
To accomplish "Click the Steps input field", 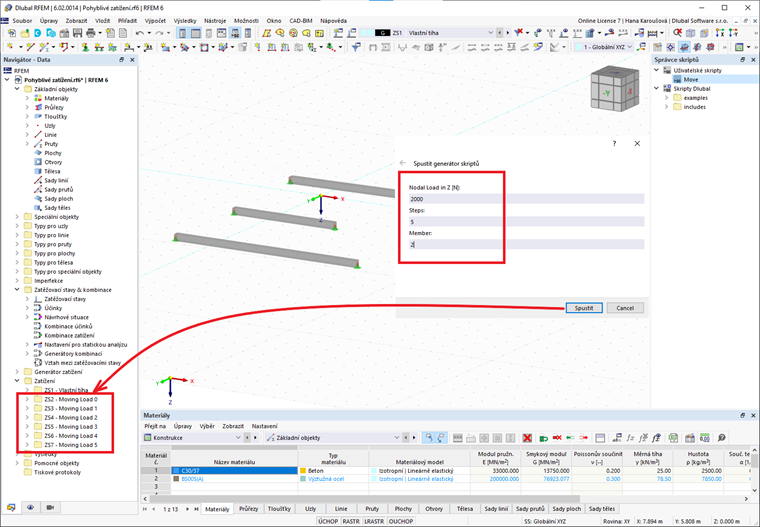I will pos(526,222).
